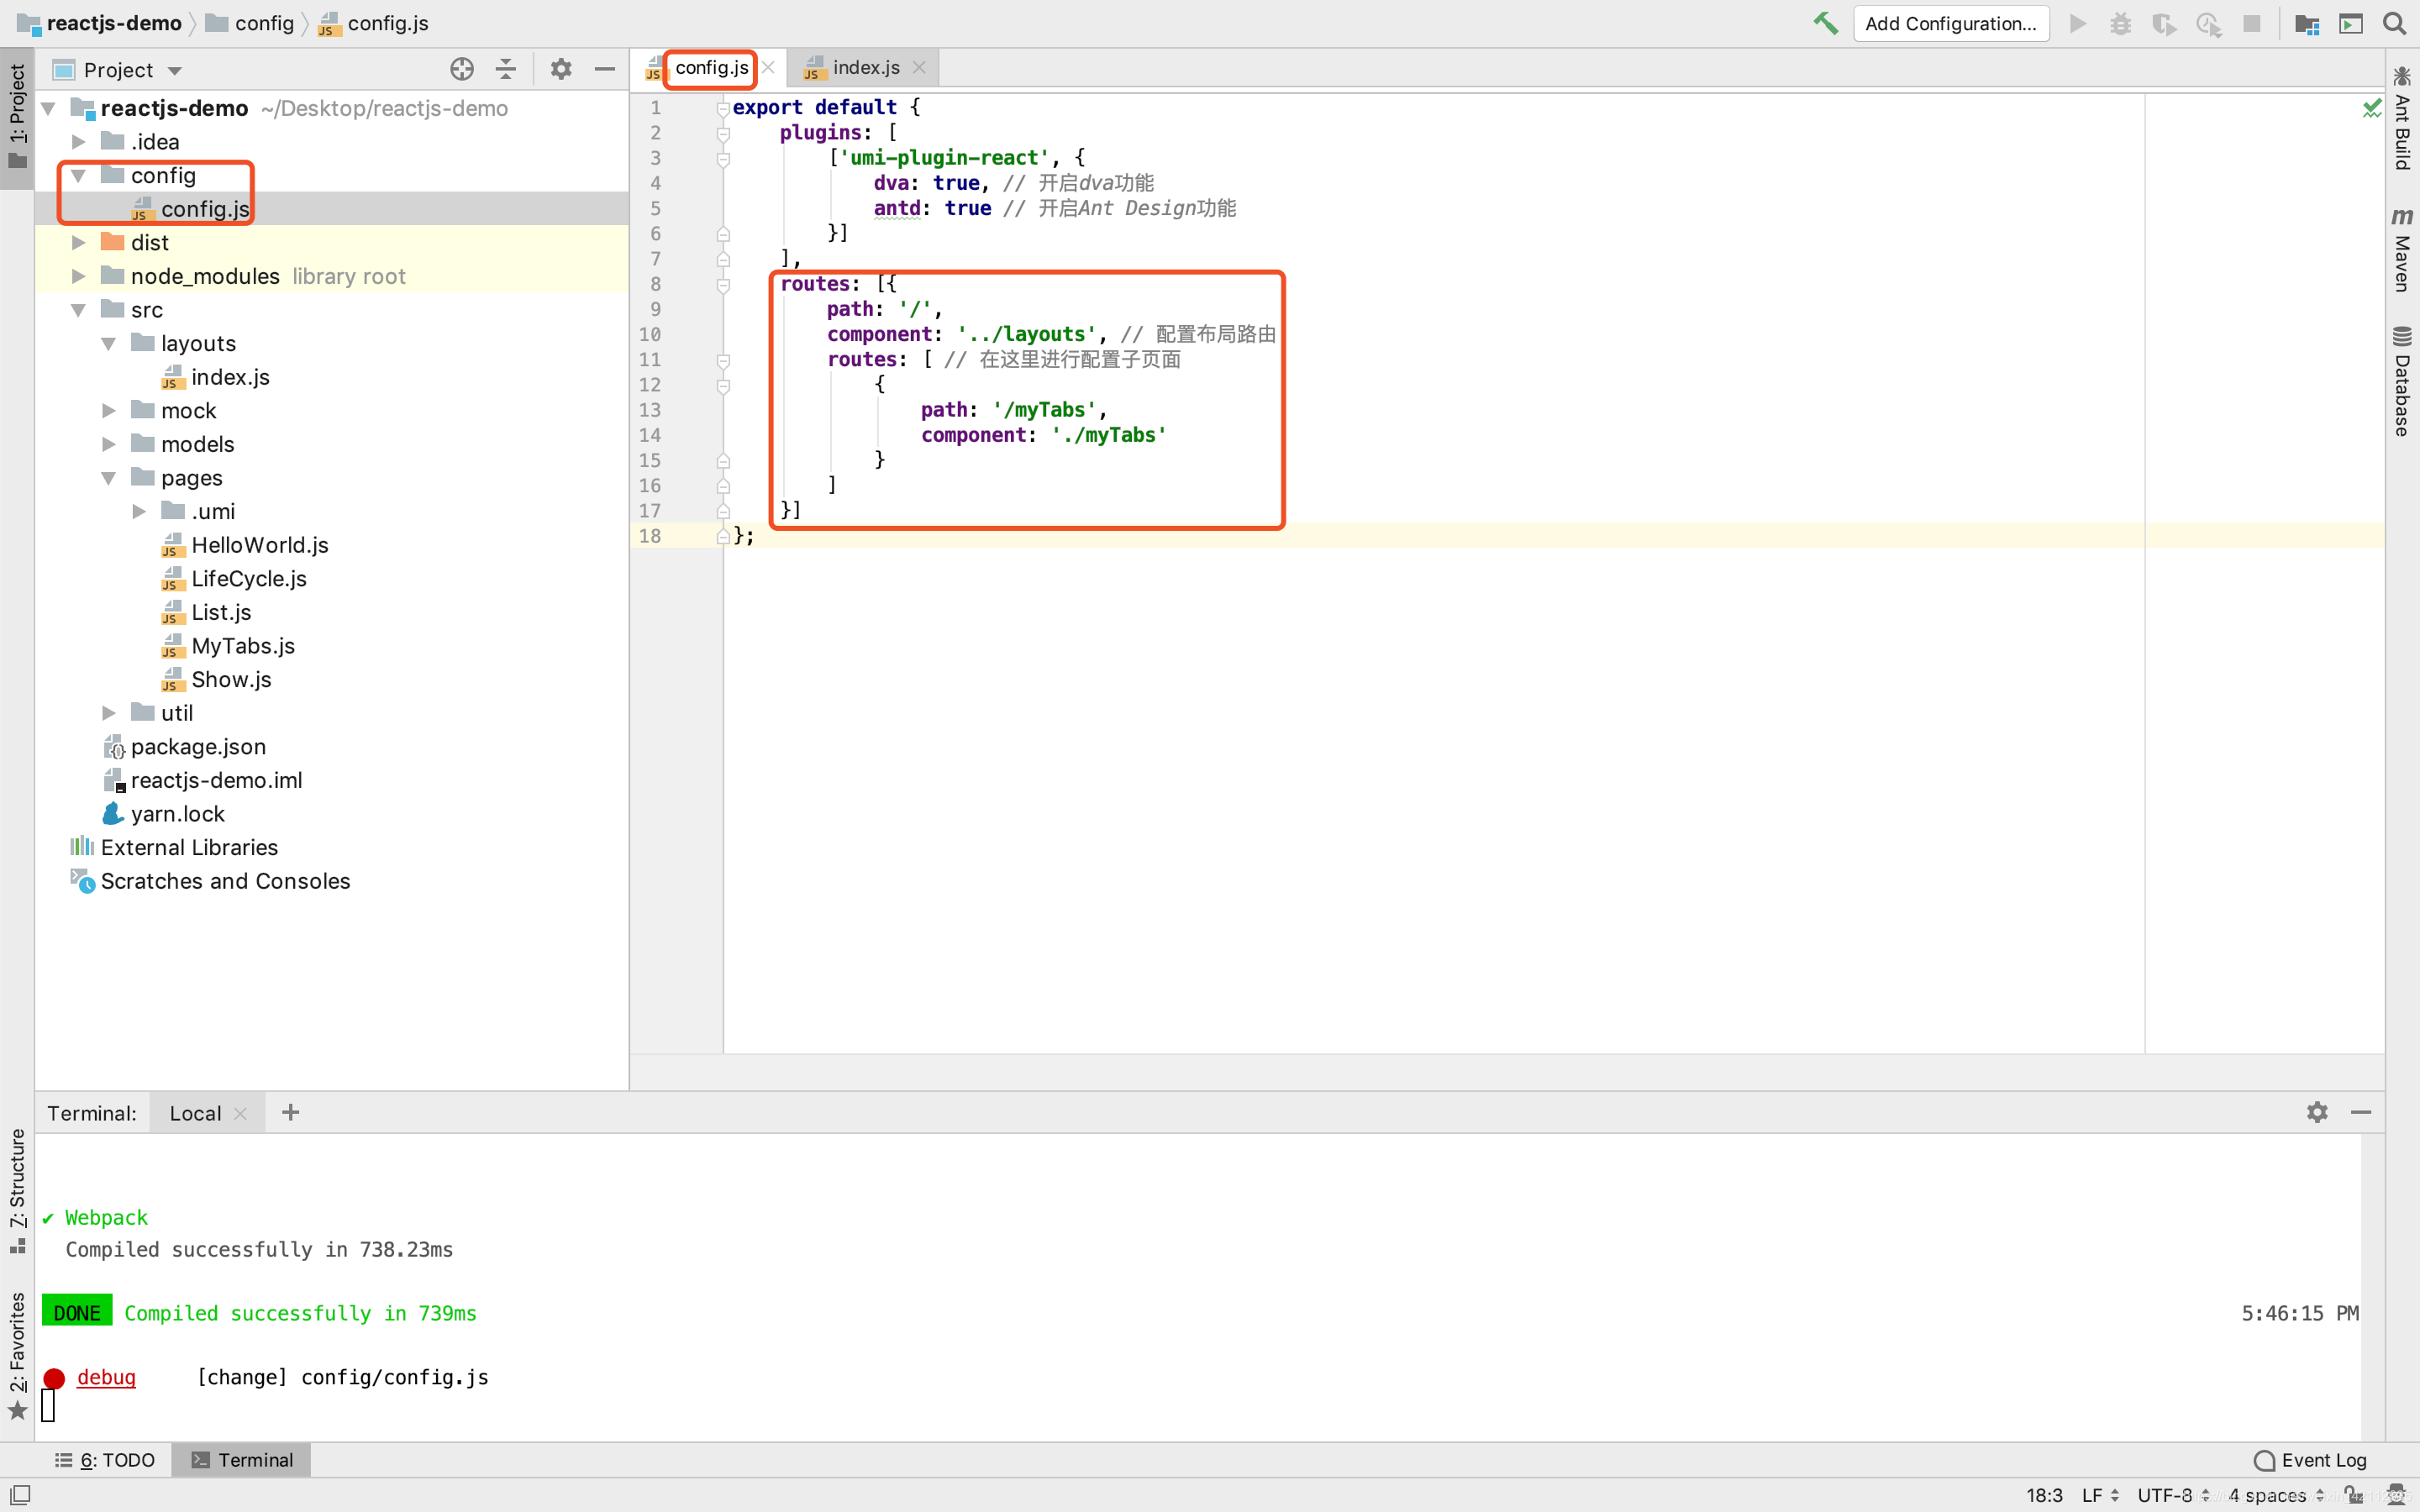This screenshot has height=1512, width=2420.
Task: Click the Collapse All icon in Project panel
Action: (x=506, y=69)
